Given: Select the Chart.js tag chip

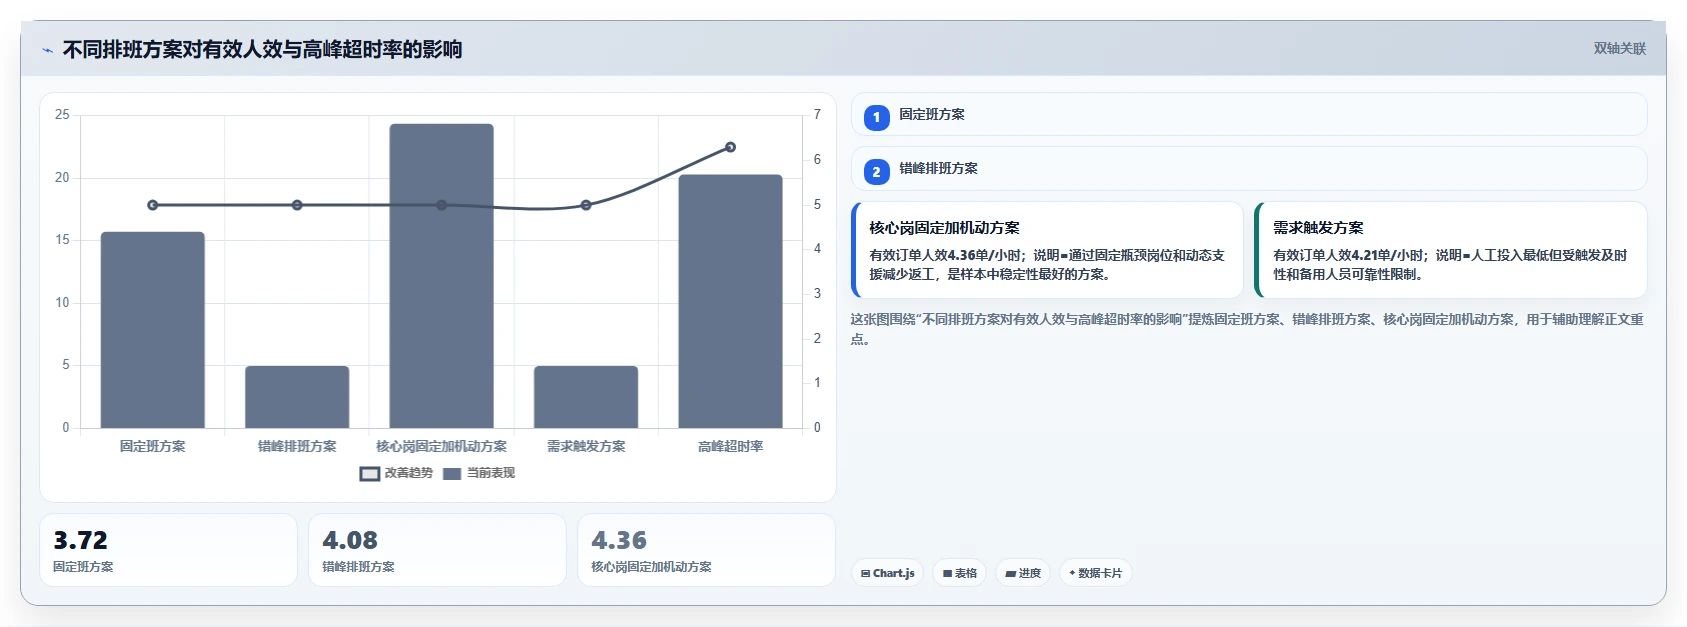Looking at the screenshot, I should [887, 573].
